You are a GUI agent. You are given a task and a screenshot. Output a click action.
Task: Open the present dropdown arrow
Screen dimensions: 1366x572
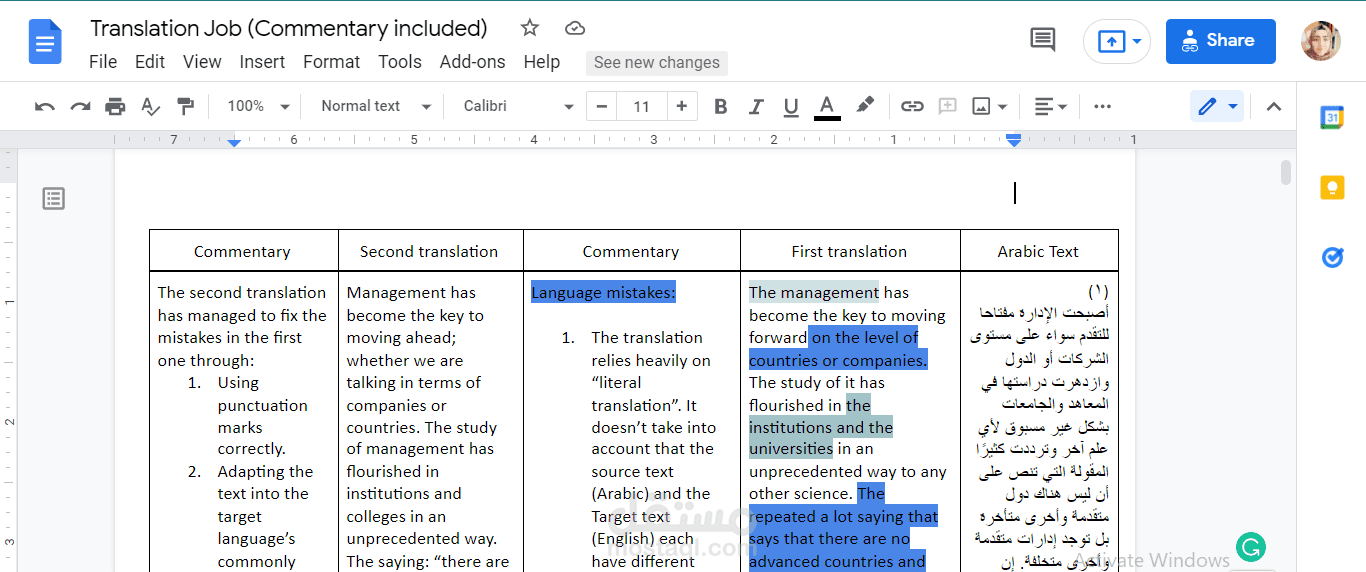click(1138, 41)
